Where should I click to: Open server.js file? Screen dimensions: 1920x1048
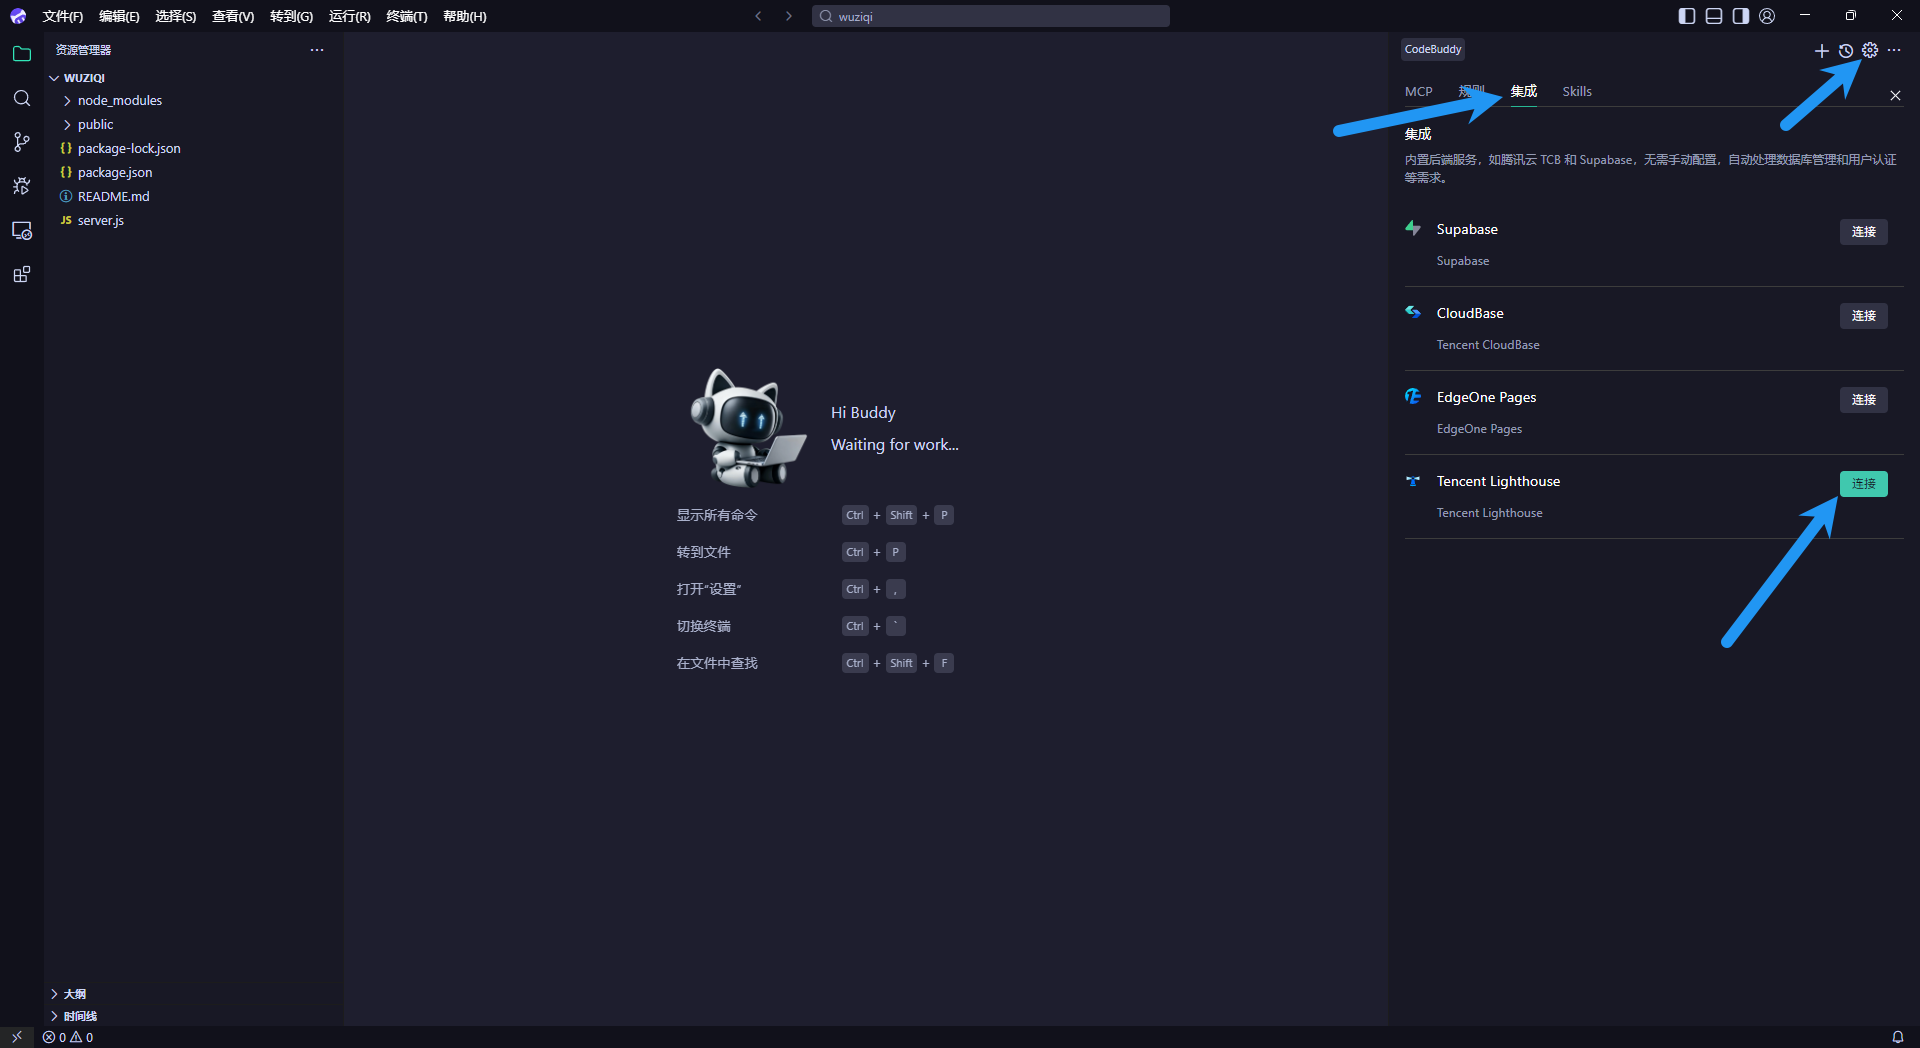(x=100, y=220)
